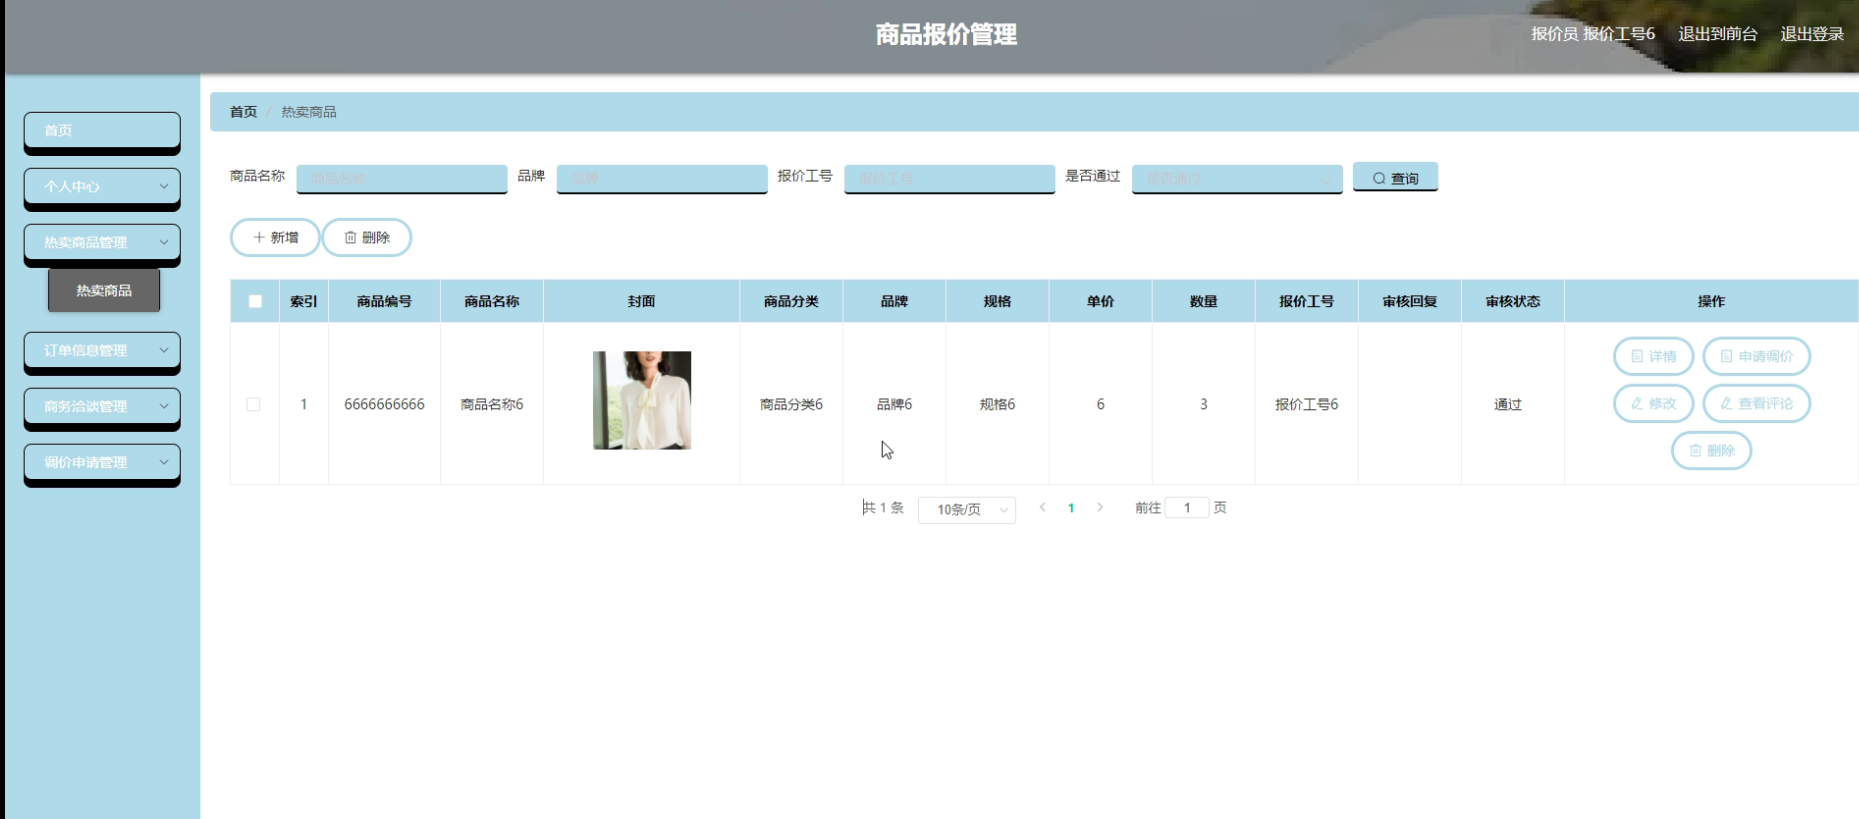Click 申请调价 for 商品名称6

(1756, 356)
